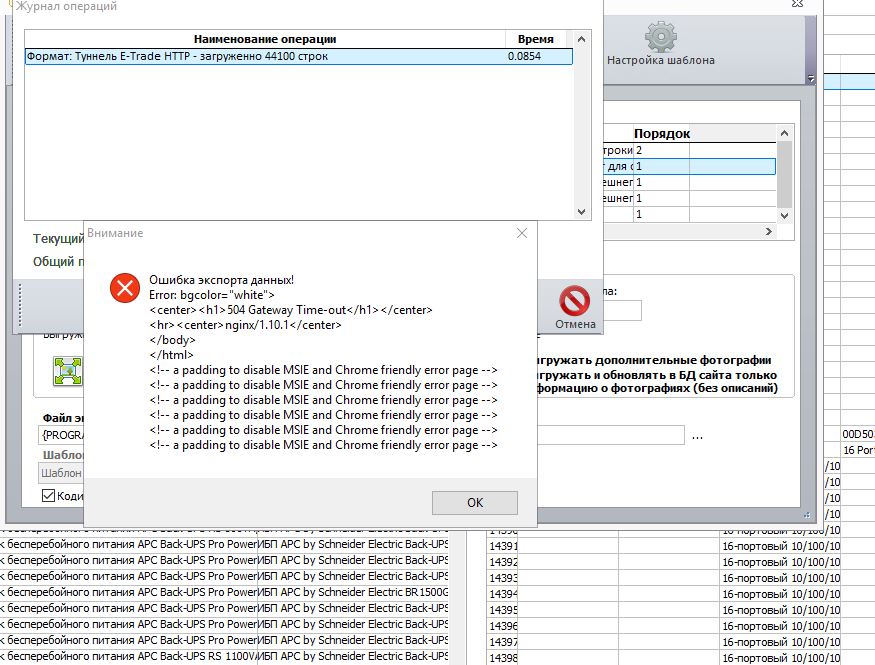Click the 00D50 cell in the background grid

[x=858, y=434]
